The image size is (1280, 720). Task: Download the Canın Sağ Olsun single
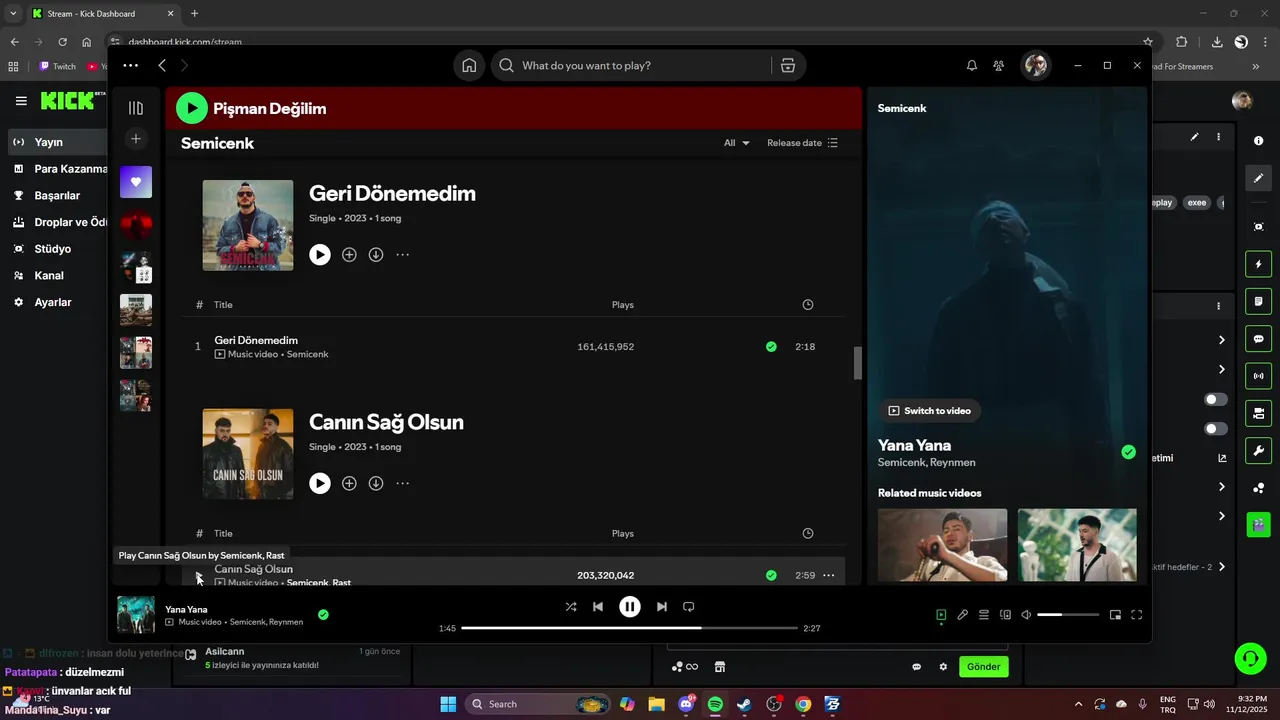(x=376, y=484)
